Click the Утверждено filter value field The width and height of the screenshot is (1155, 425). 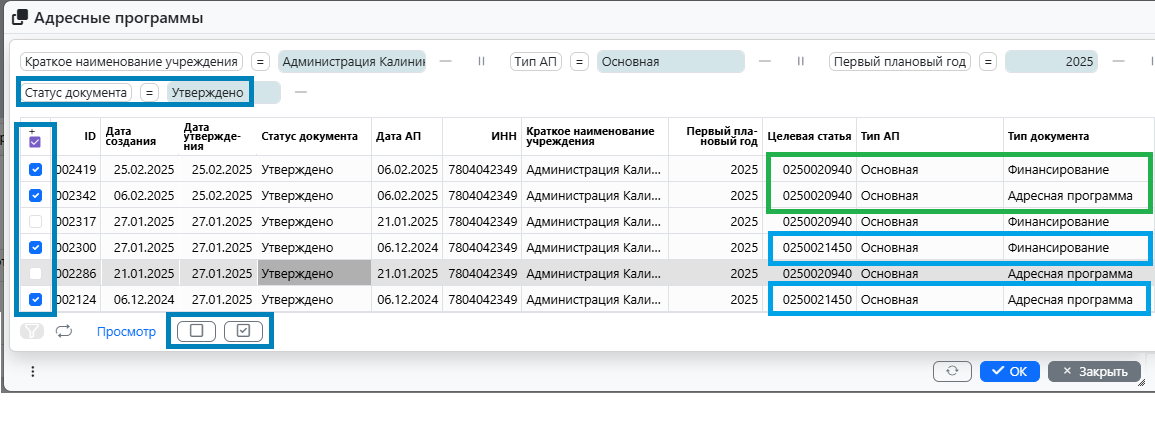click(210, 93)
